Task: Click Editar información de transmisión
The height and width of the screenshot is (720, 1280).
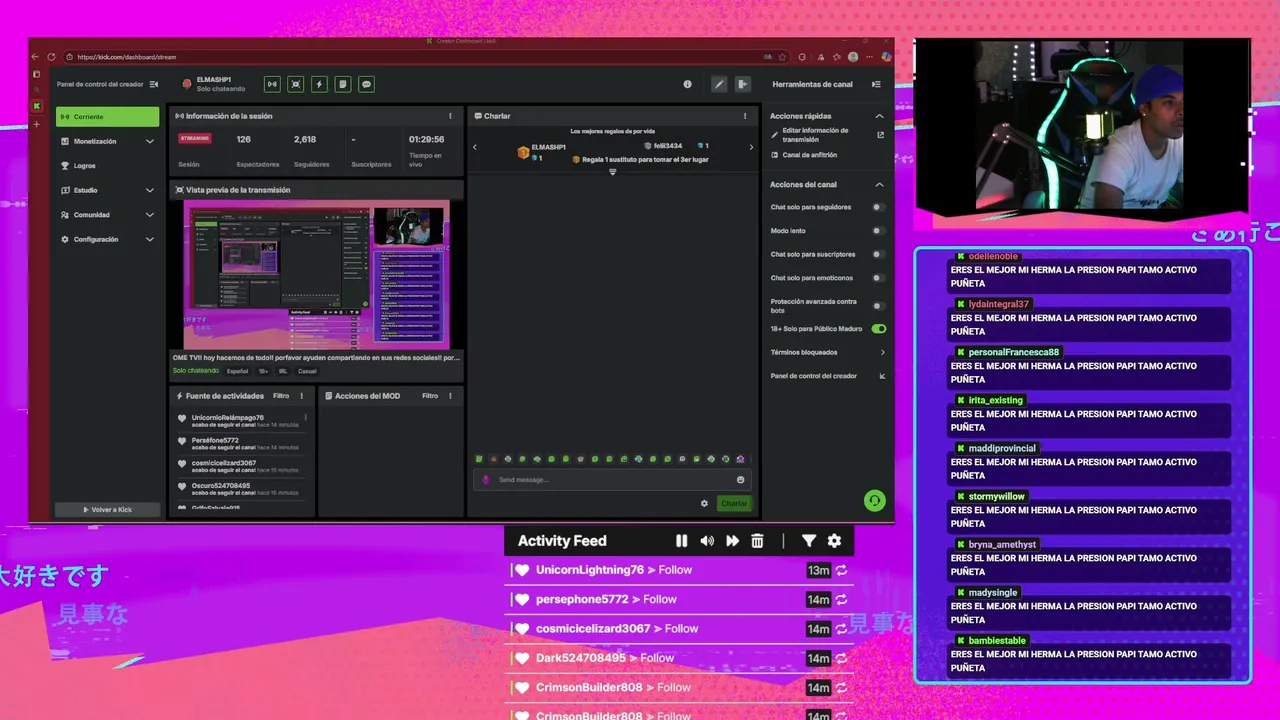Action: click(815, 135)
